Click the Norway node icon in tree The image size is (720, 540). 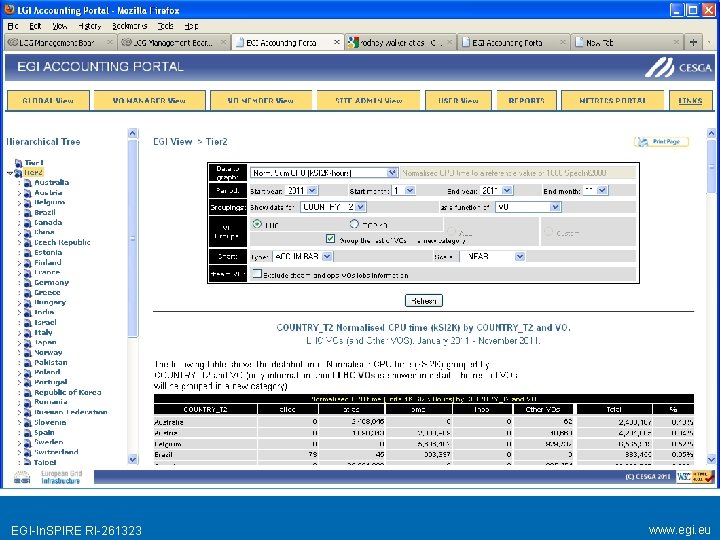(x=28, y=353)
